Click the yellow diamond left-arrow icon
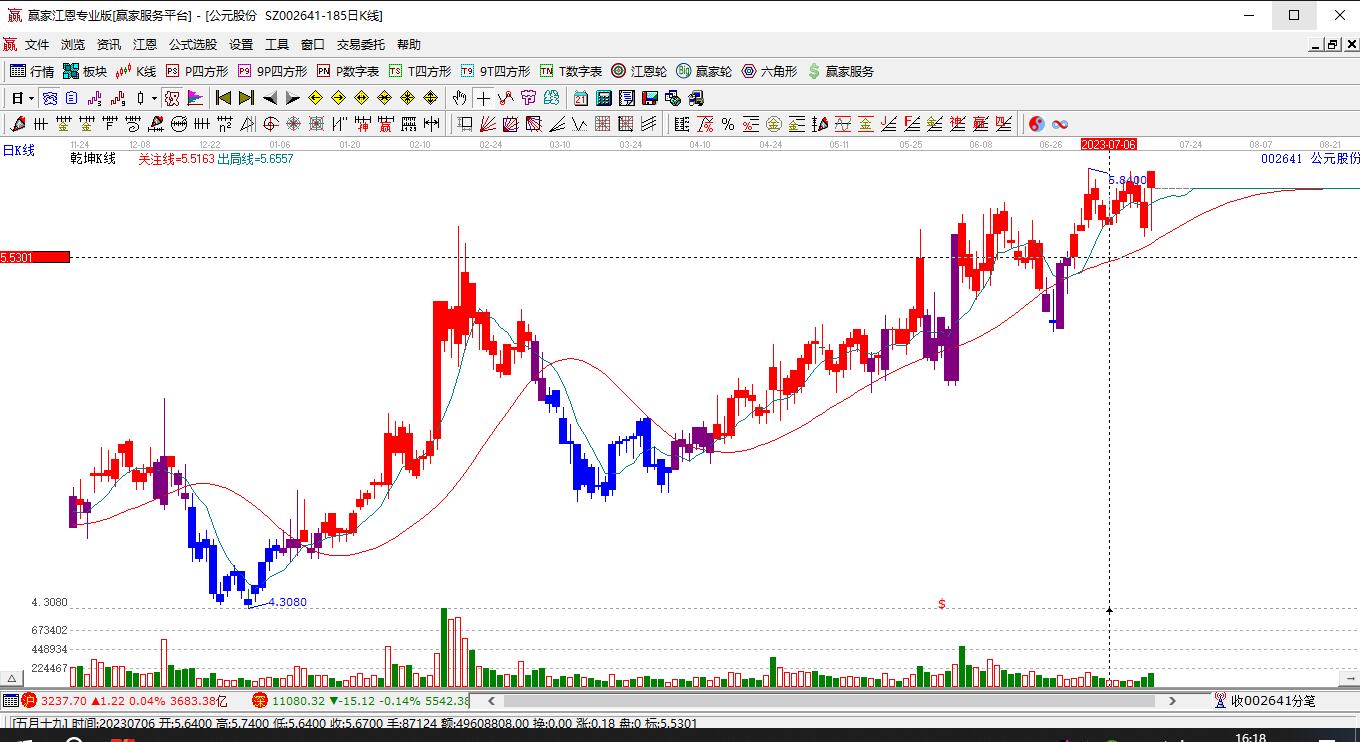Screen dimensions: 1360x742 [315, 98]
